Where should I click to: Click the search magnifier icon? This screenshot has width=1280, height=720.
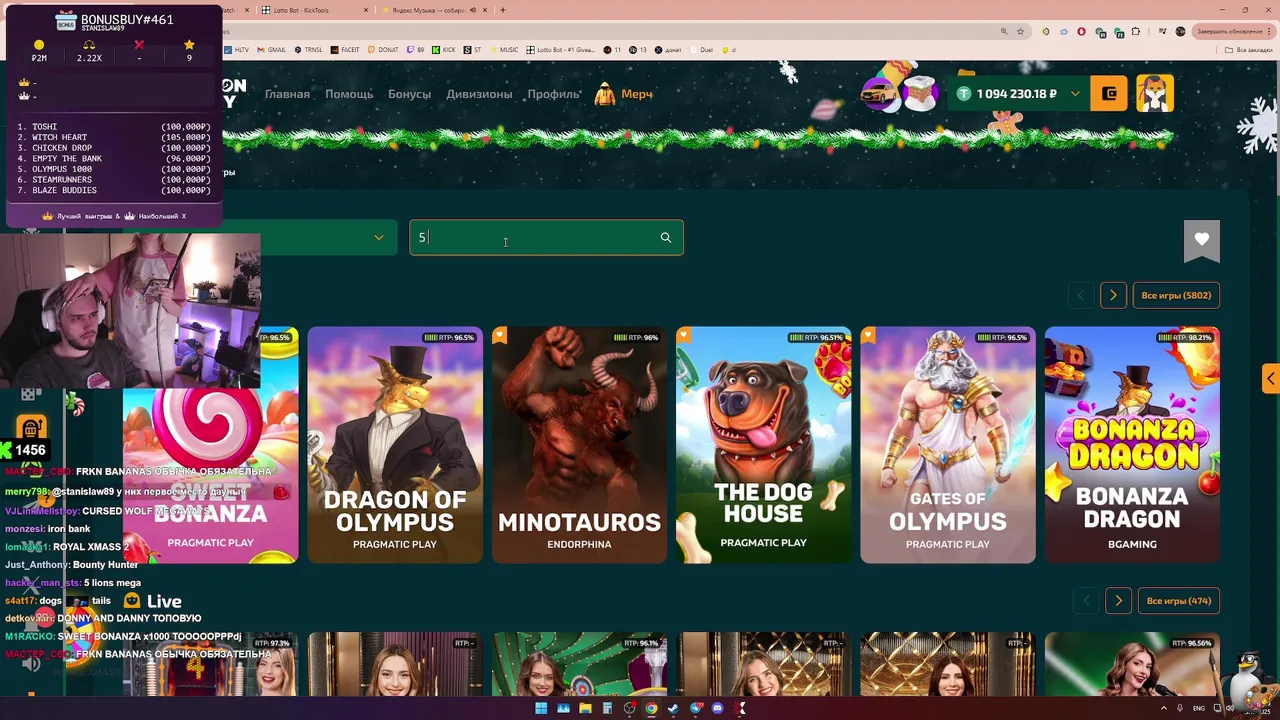pos(666,238)
